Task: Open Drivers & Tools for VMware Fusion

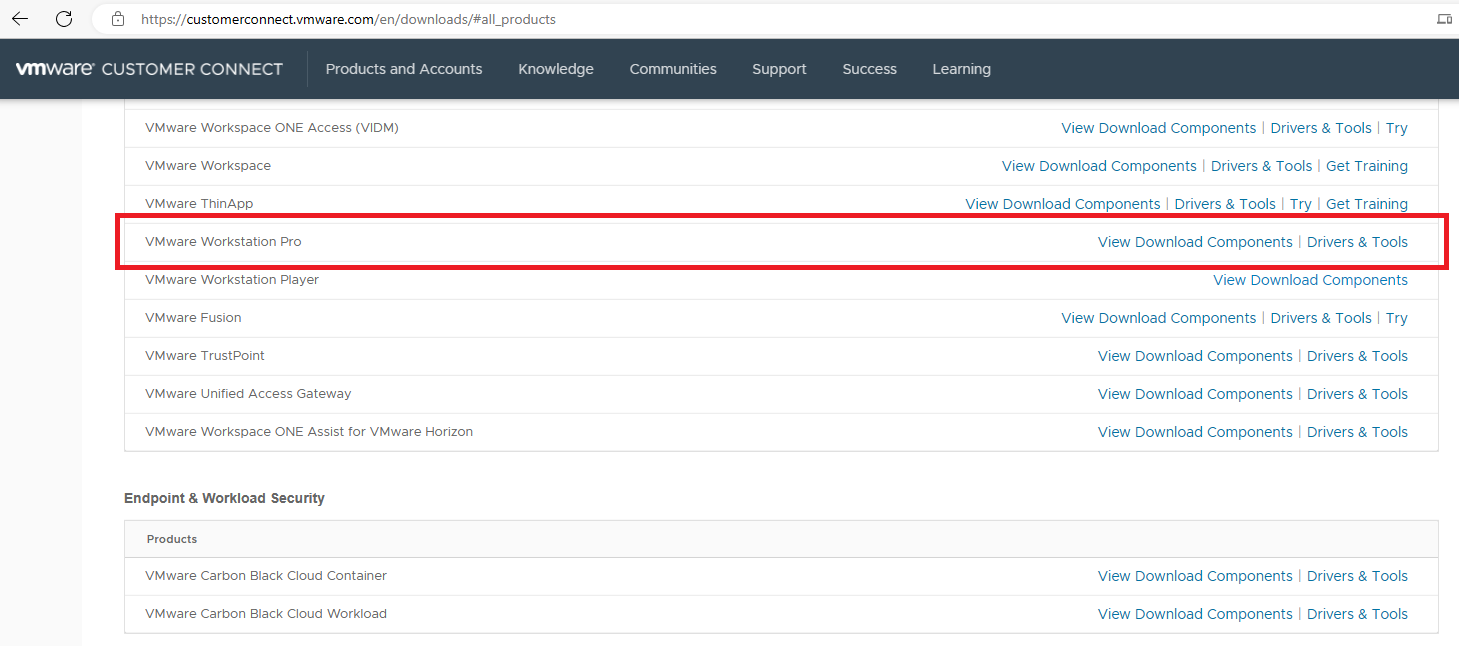Action: coord(1321,318)
